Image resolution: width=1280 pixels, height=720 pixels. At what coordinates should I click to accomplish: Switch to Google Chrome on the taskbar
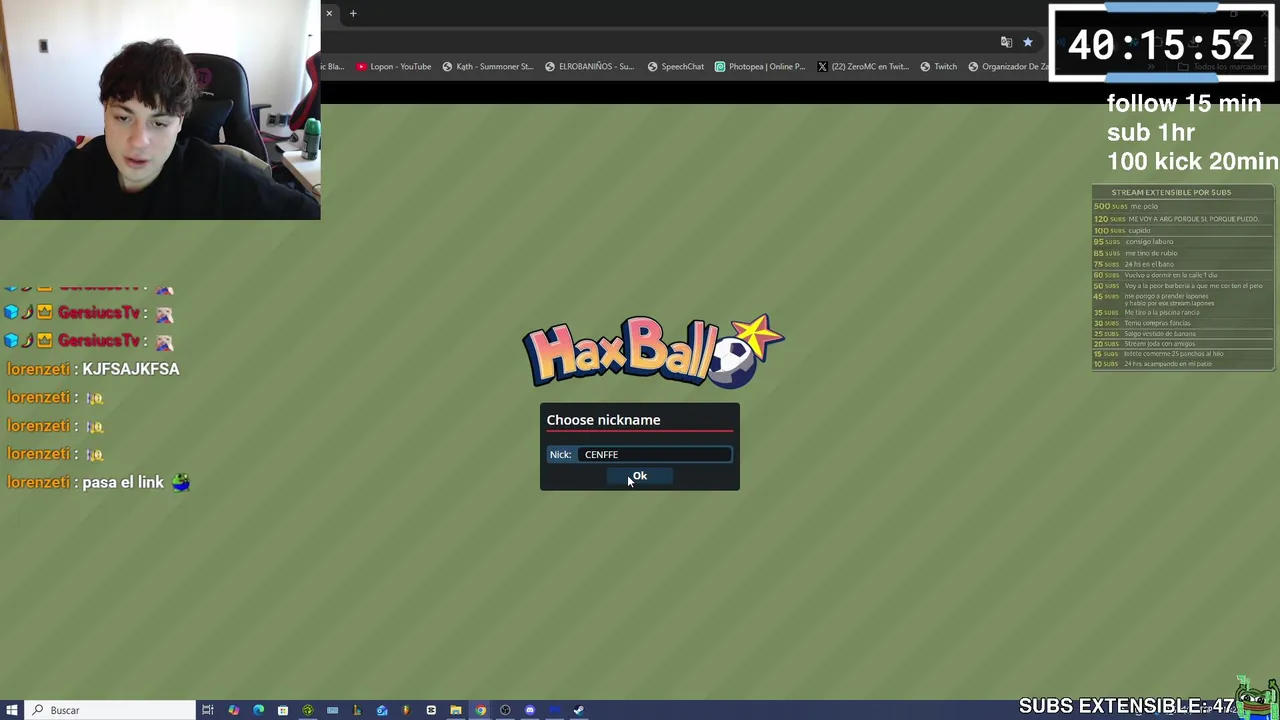coord(481,710)
